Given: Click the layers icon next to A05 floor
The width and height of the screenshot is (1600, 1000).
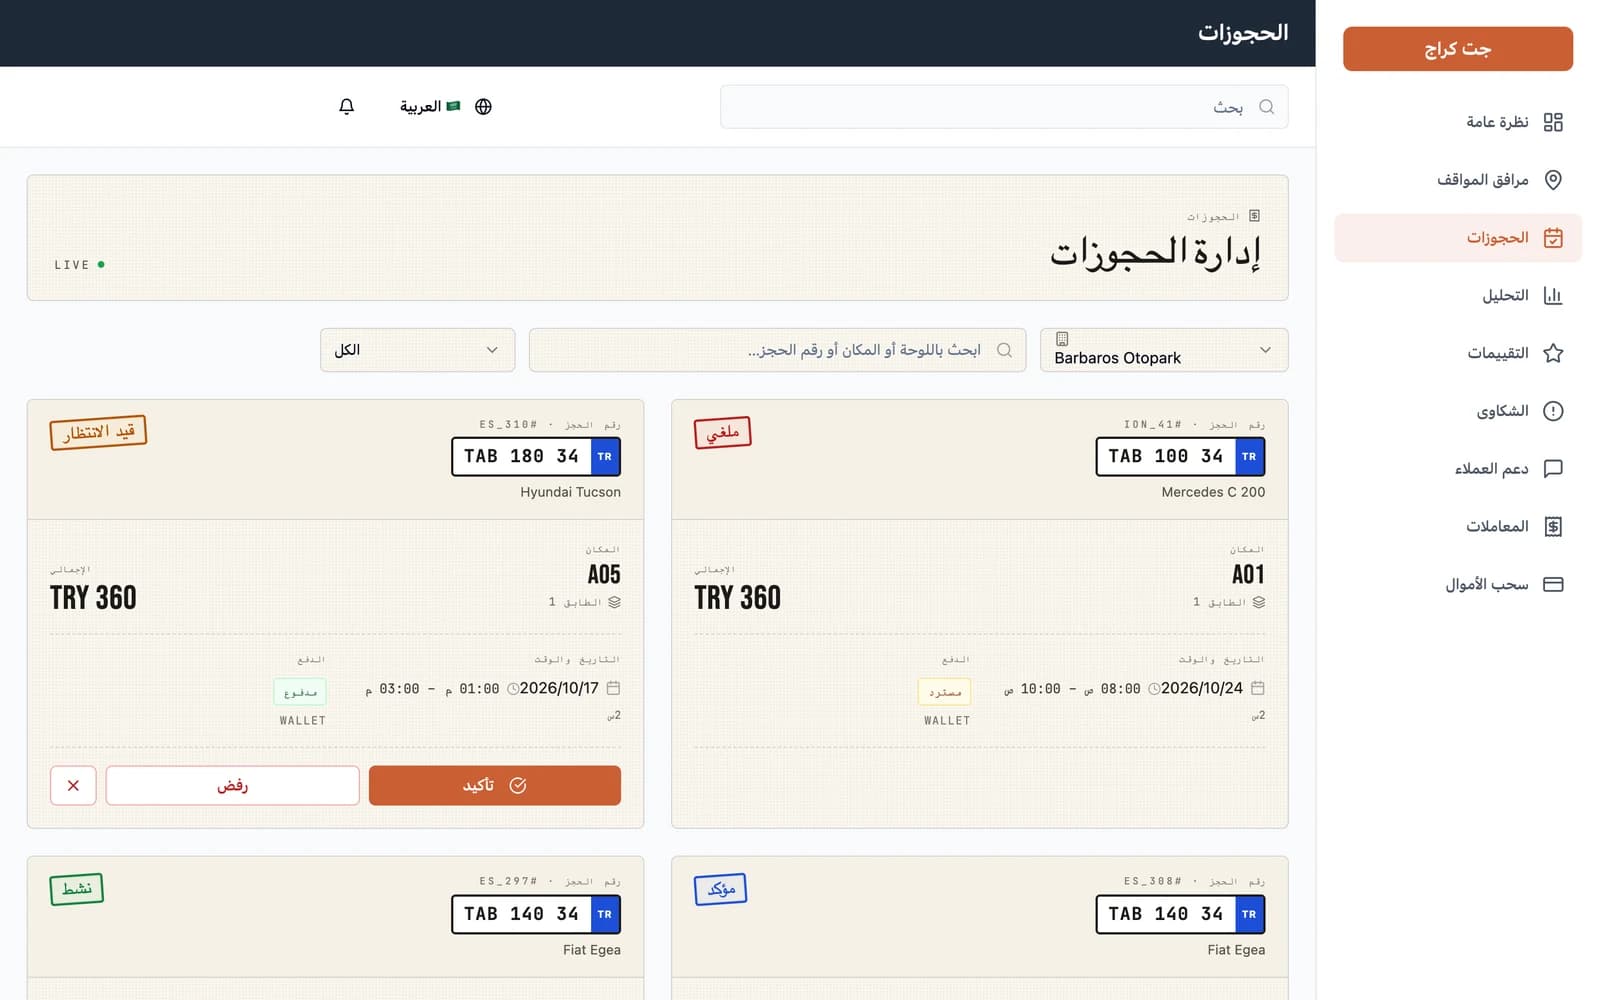Looking at the screenshot, I should point(614,602).
